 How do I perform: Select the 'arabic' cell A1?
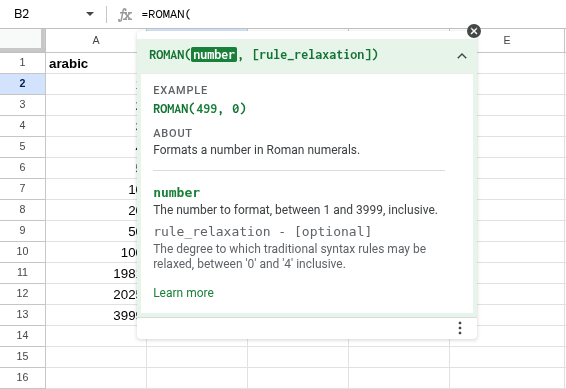[x=91, y=64]
